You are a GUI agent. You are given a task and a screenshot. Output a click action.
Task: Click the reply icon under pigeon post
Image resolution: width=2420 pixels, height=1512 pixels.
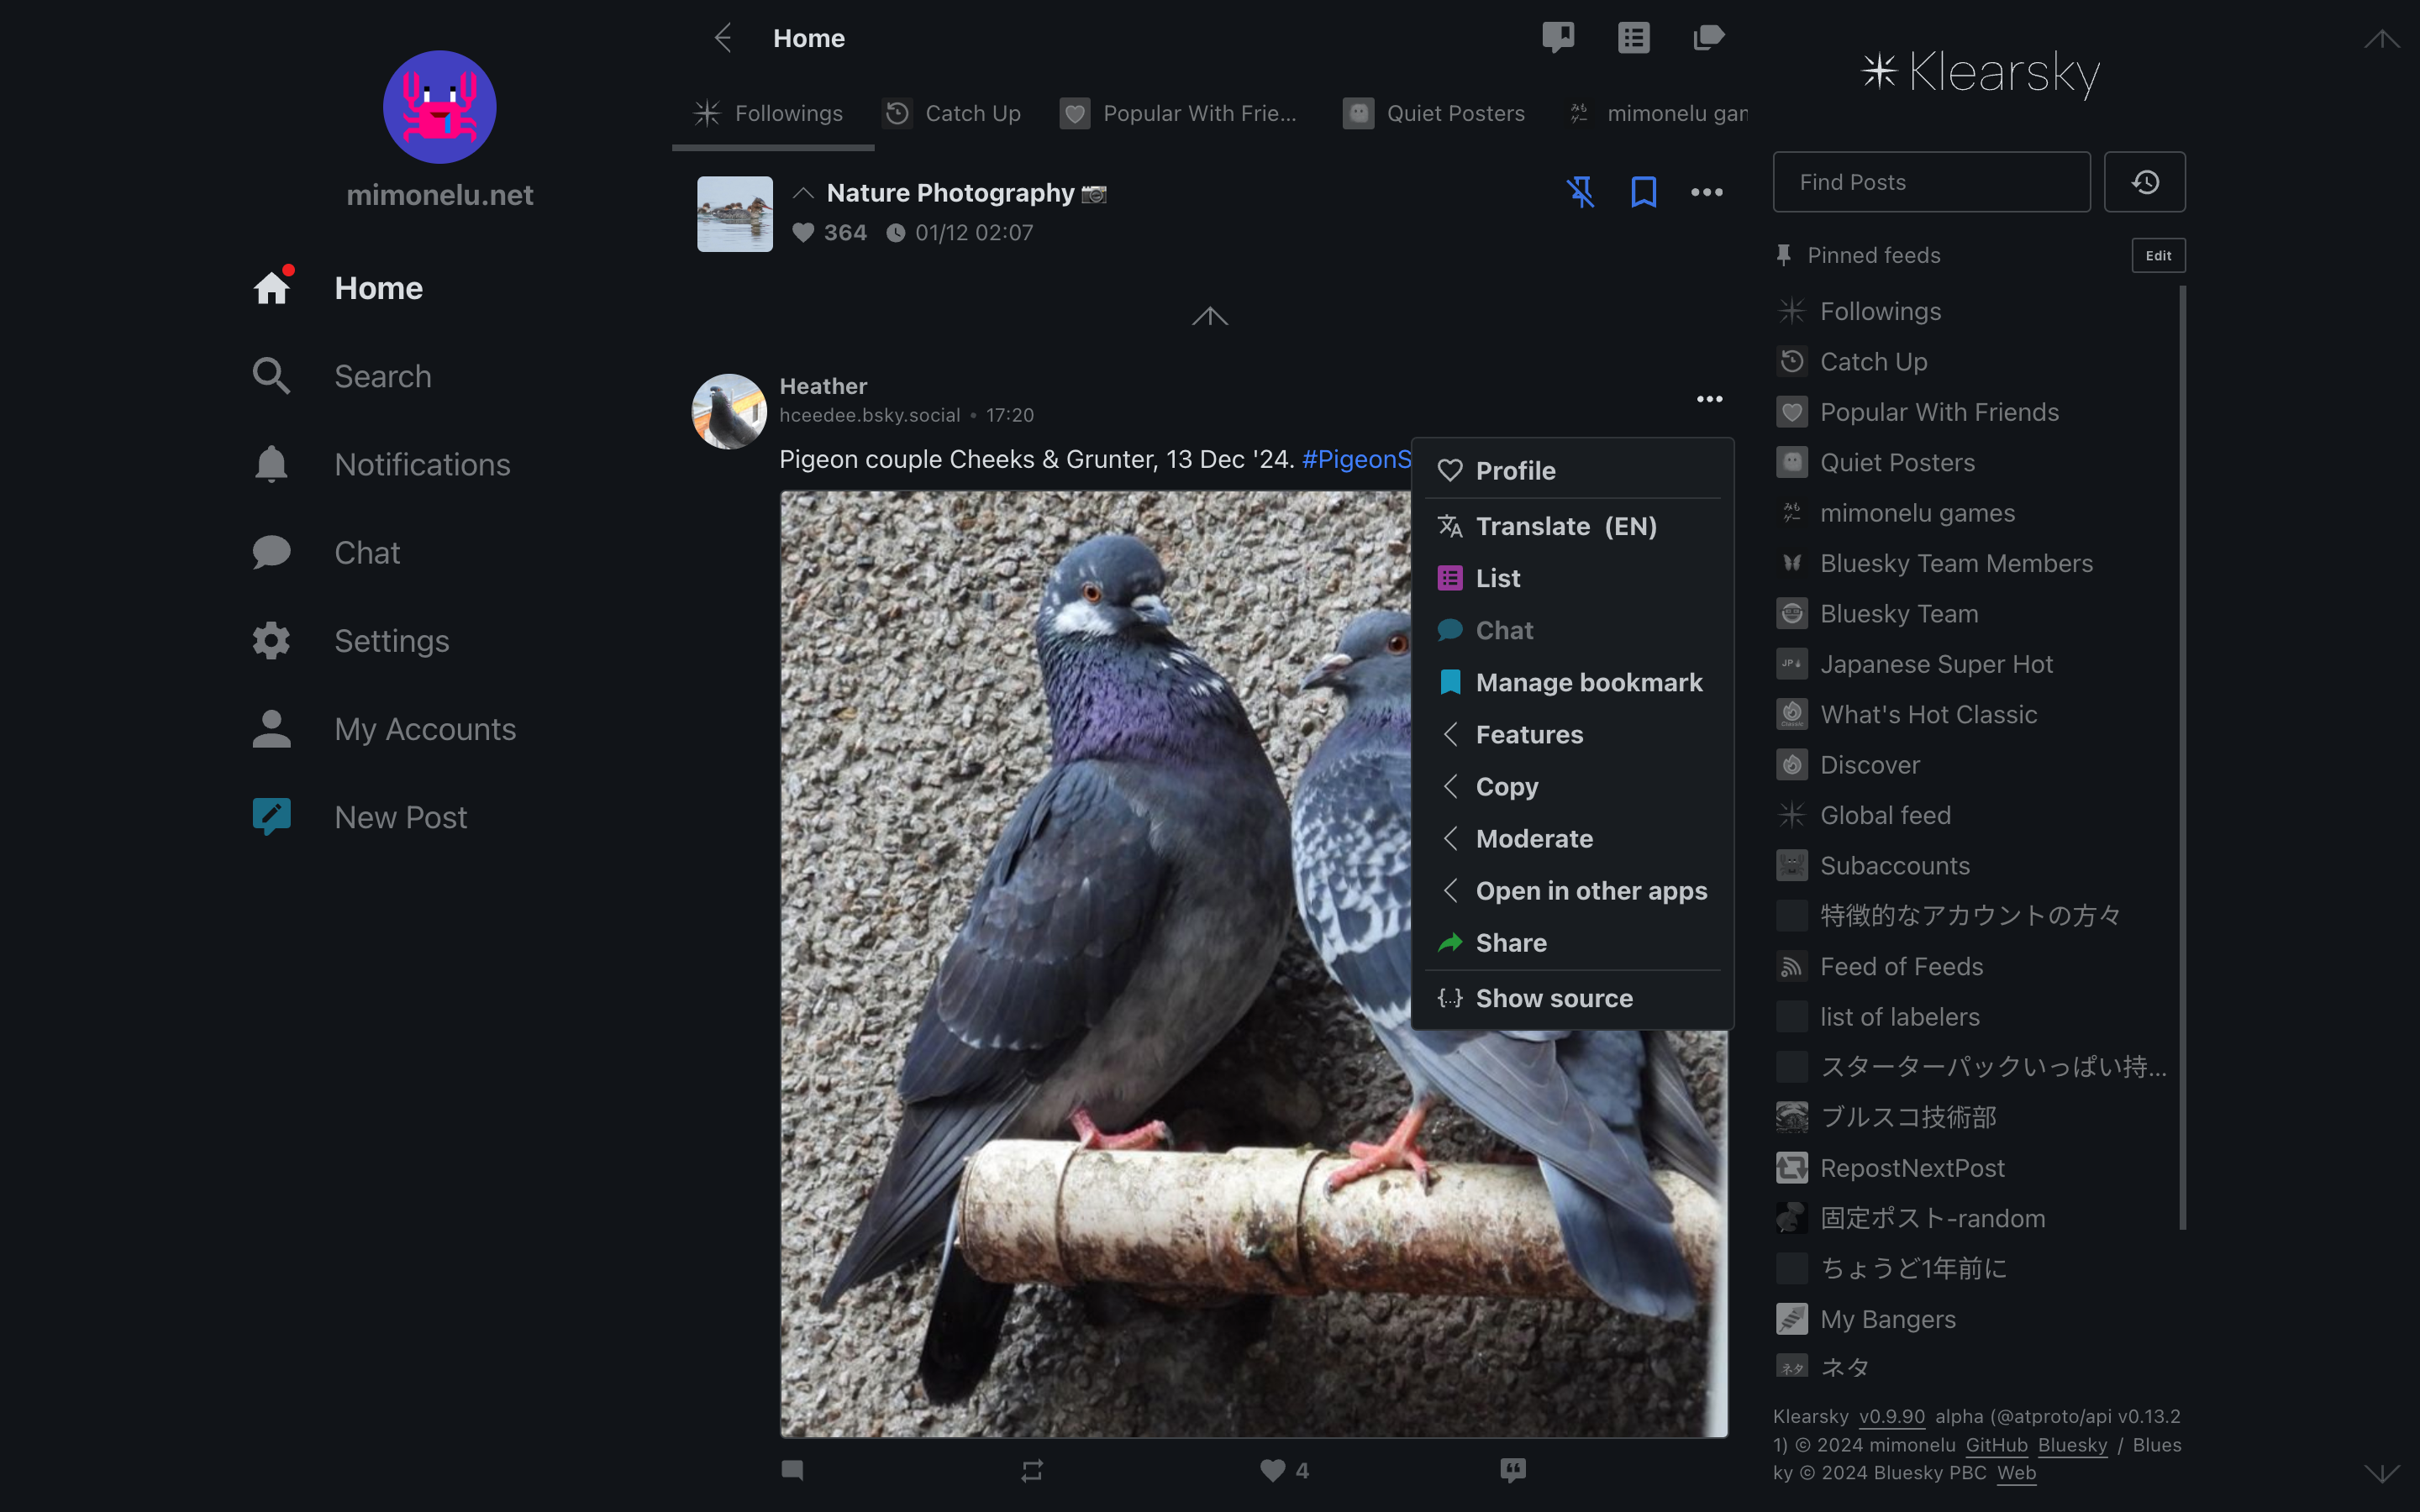click(792, 1470)
